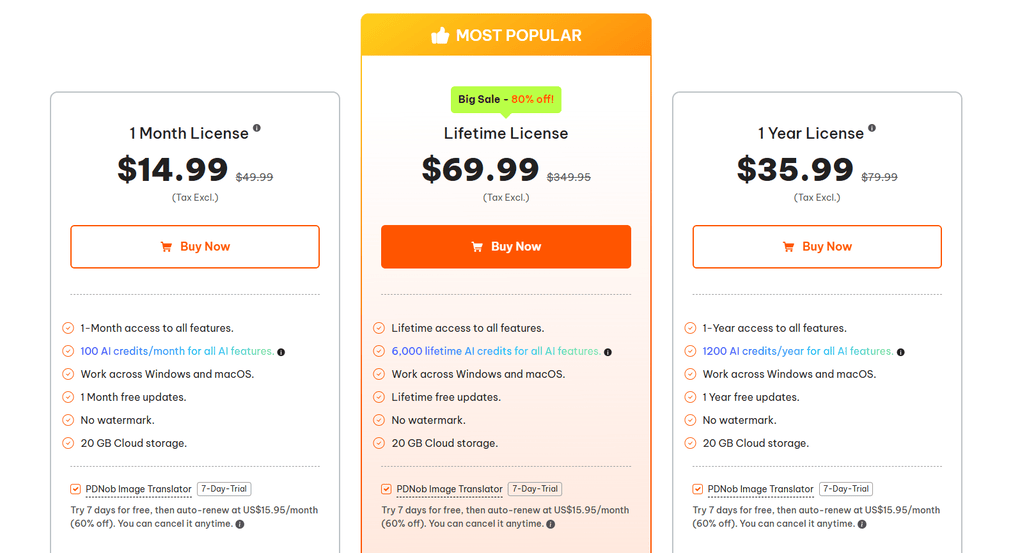
Task: Buy Now the 1 Year License
Action: tap(817, 247)
